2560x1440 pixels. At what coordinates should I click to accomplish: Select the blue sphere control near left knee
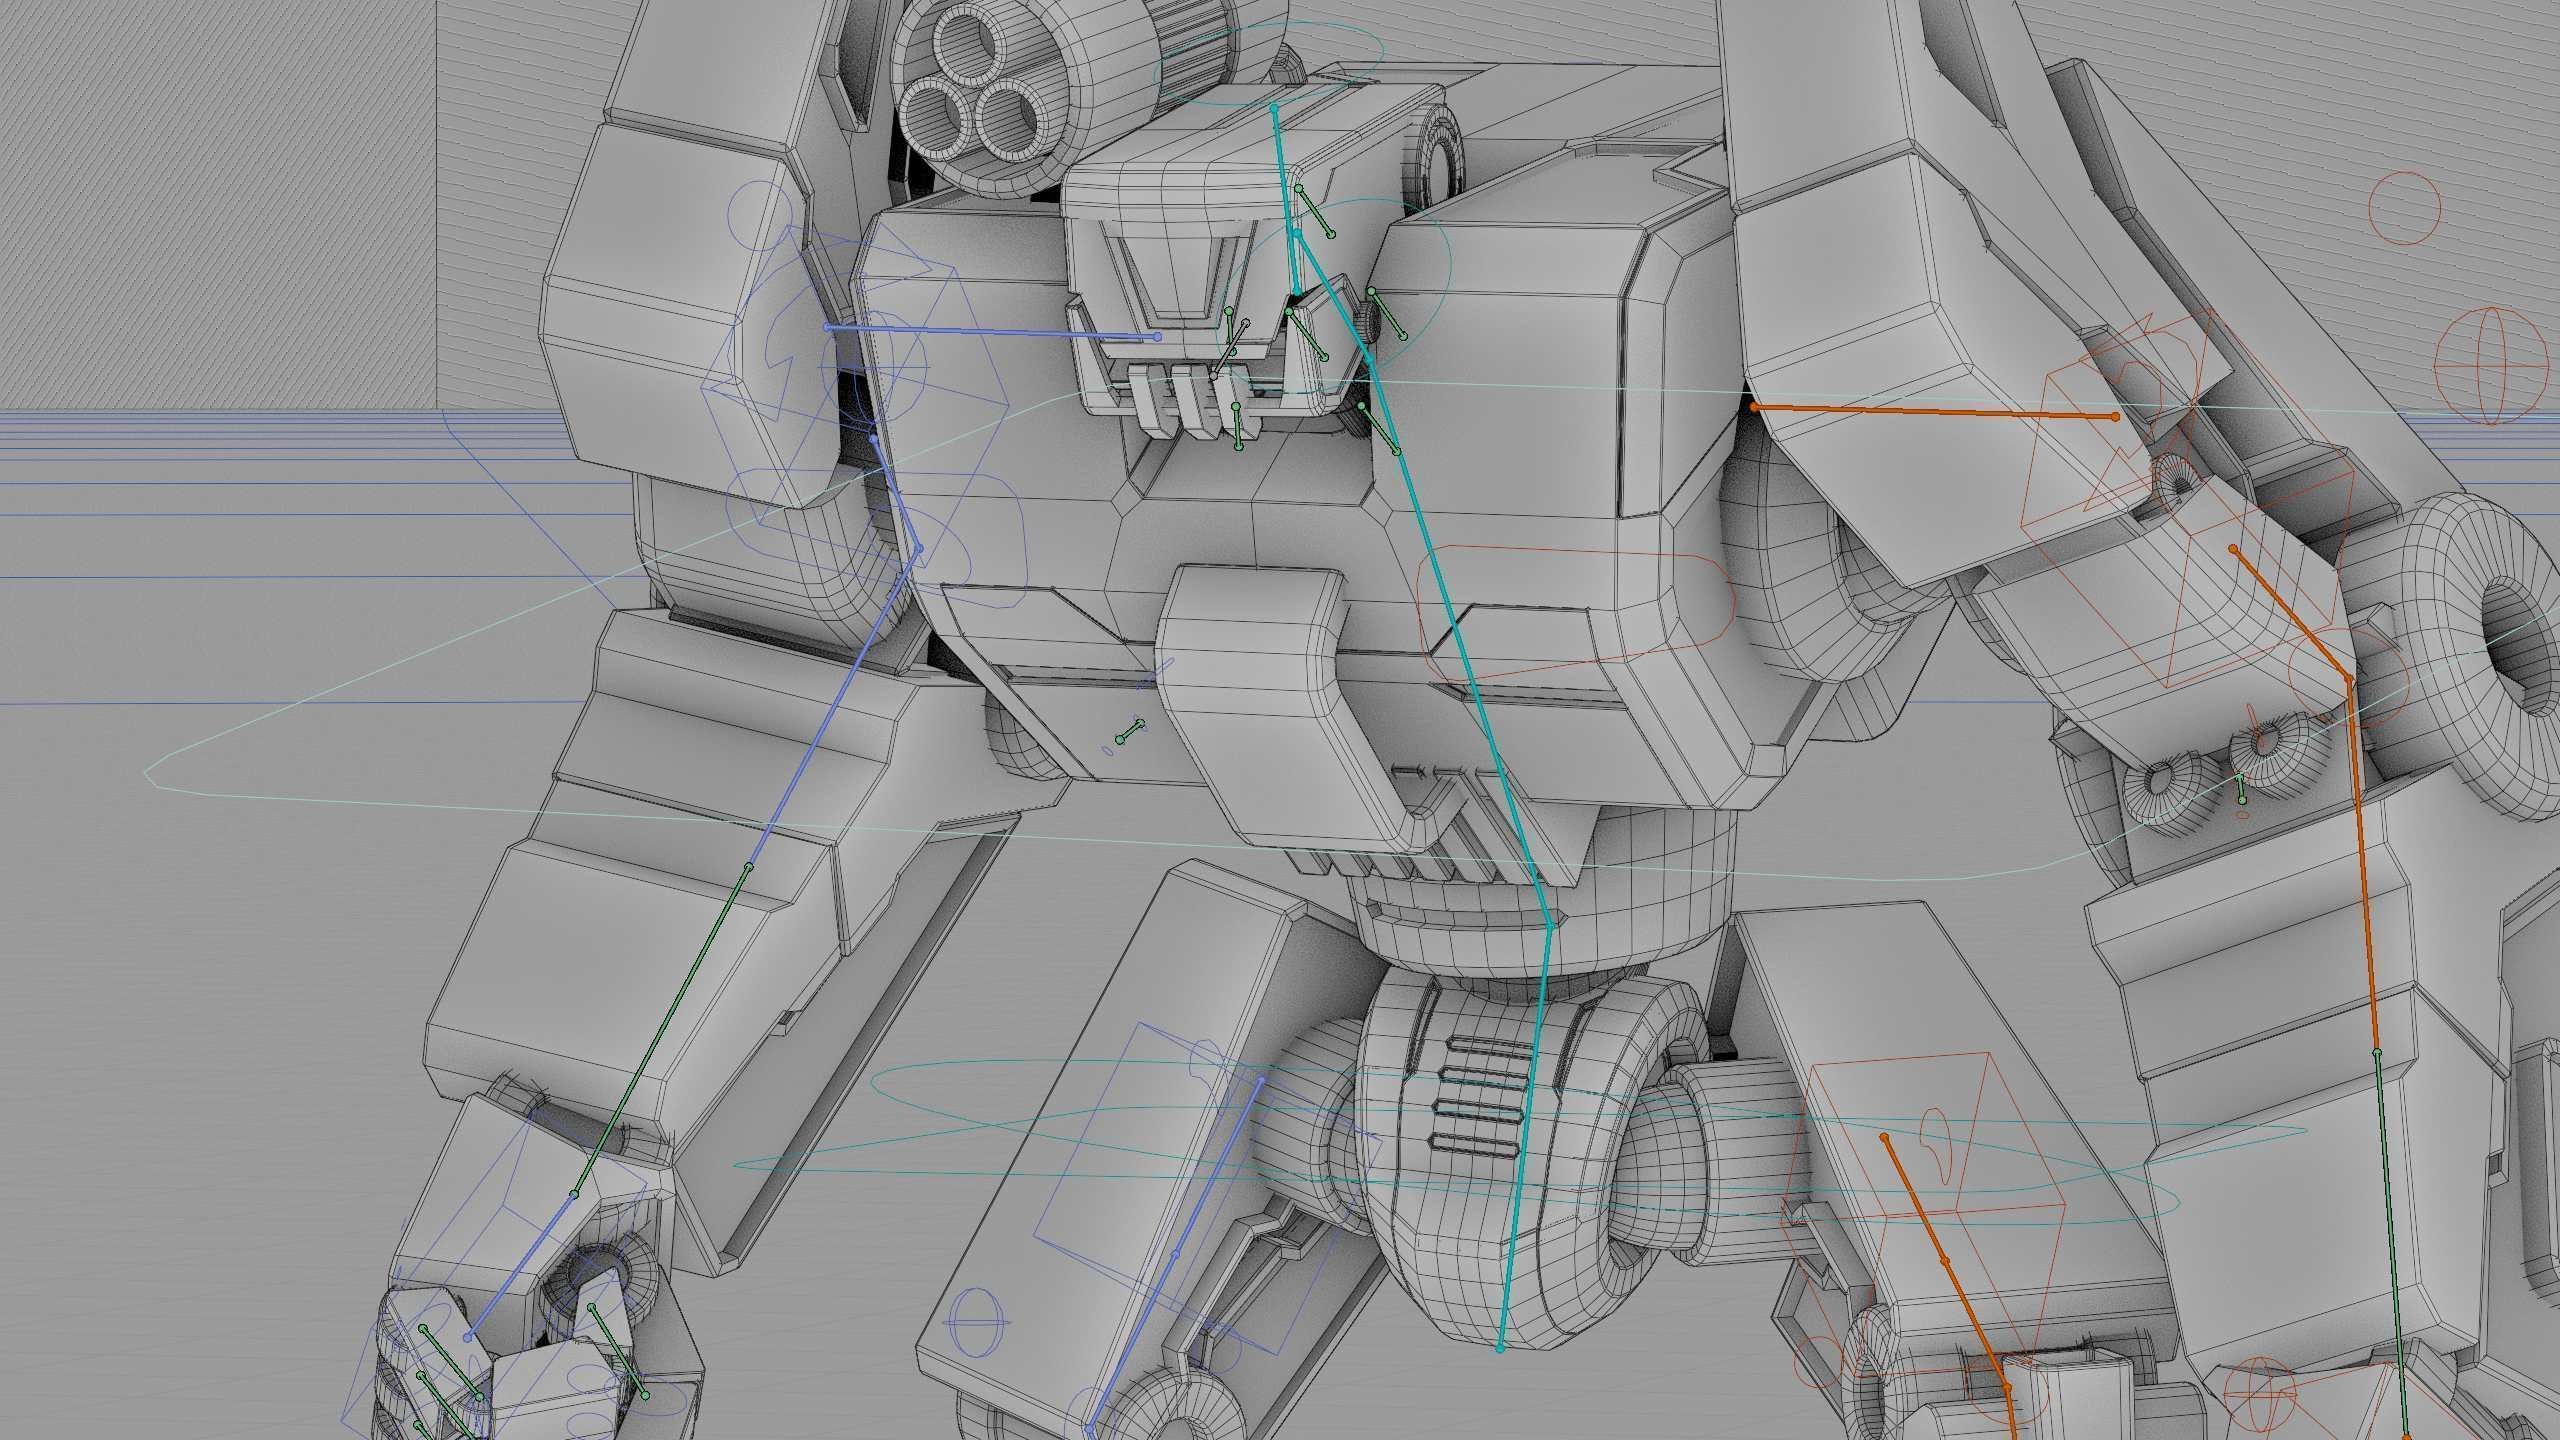click(x=974, y=1321)
